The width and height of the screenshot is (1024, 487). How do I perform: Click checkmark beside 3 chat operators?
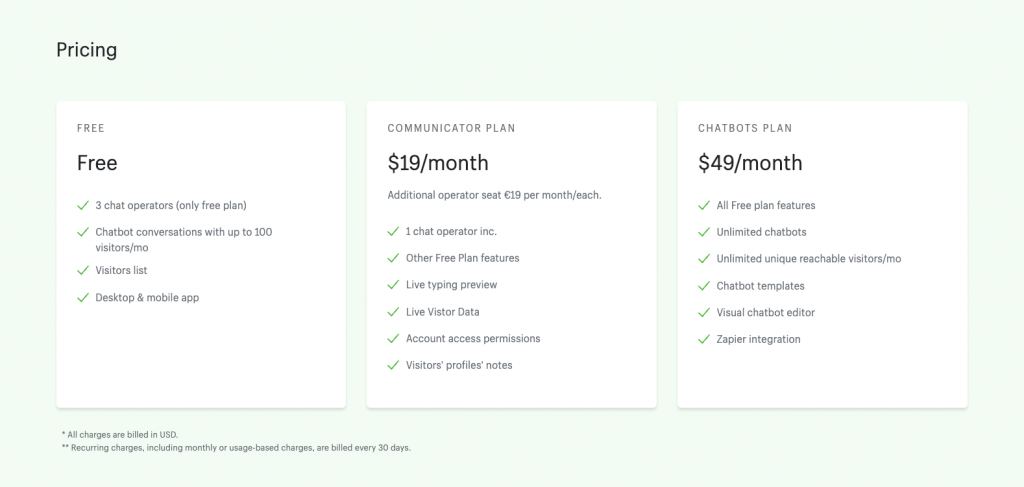click(x=83, y=206)
